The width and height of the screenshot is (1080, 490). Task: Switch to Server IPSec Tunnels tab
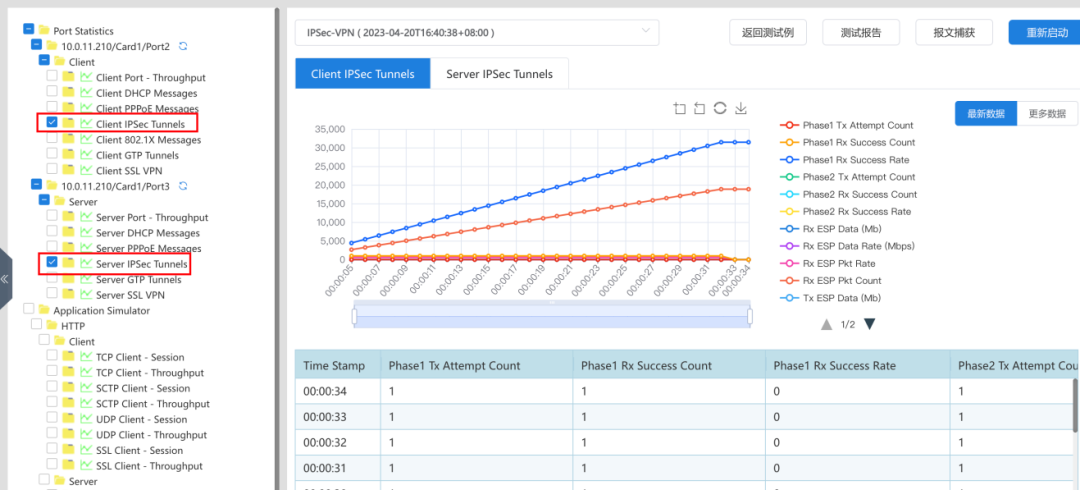499,74
